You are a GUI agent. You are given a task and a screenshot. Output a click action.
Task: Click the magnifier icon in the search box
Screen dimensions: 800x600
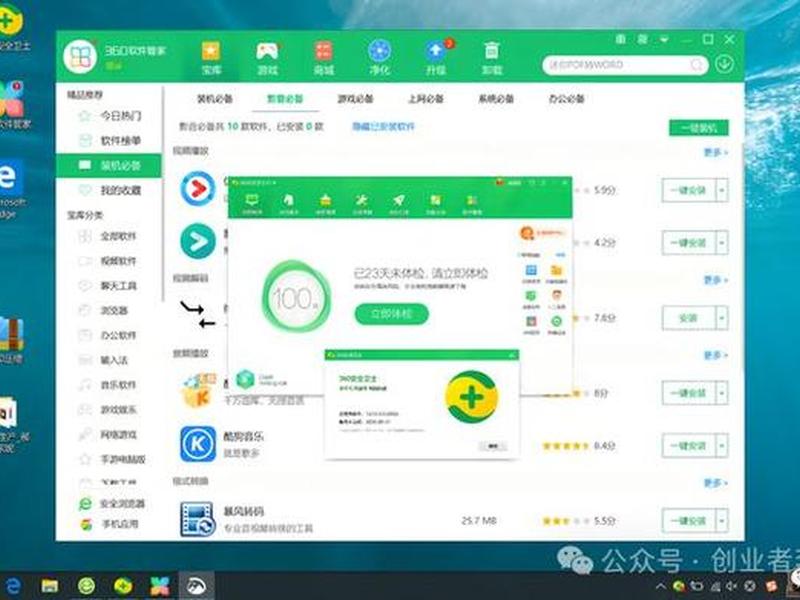696,65
